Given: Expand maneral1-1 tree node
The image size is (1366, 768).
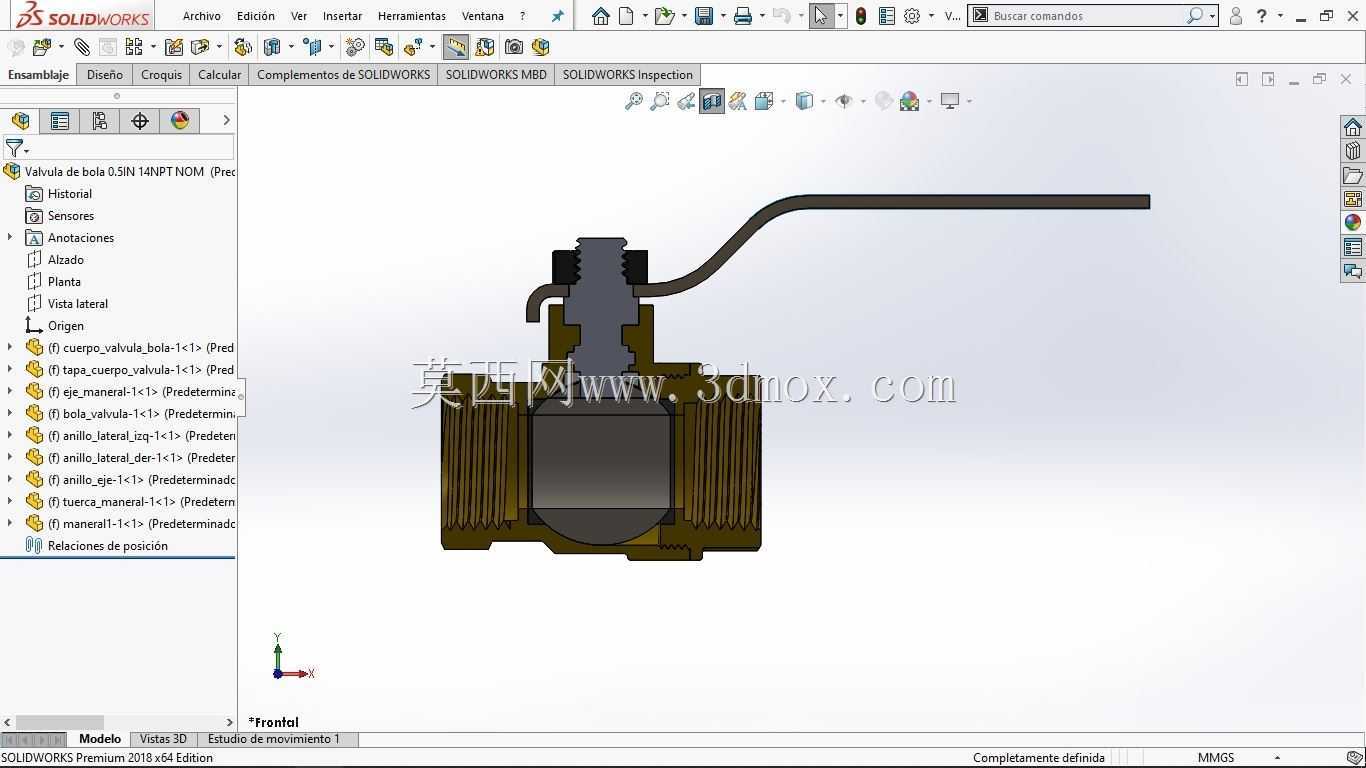Looking at the screenshot, I should [x=10, y=524].
